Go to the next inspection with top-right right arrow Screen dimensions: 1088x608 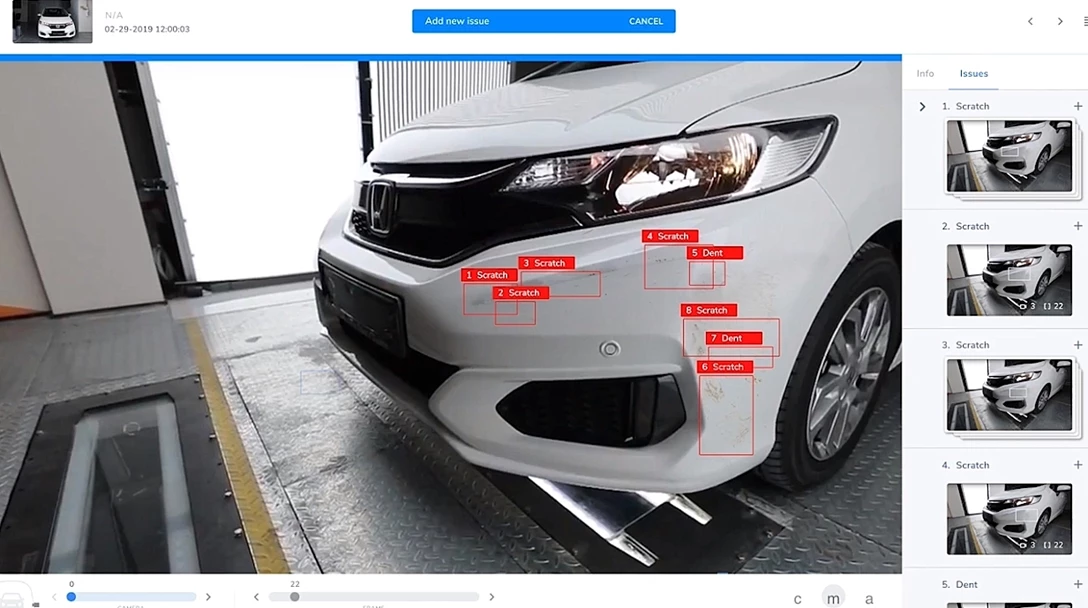1060,21
